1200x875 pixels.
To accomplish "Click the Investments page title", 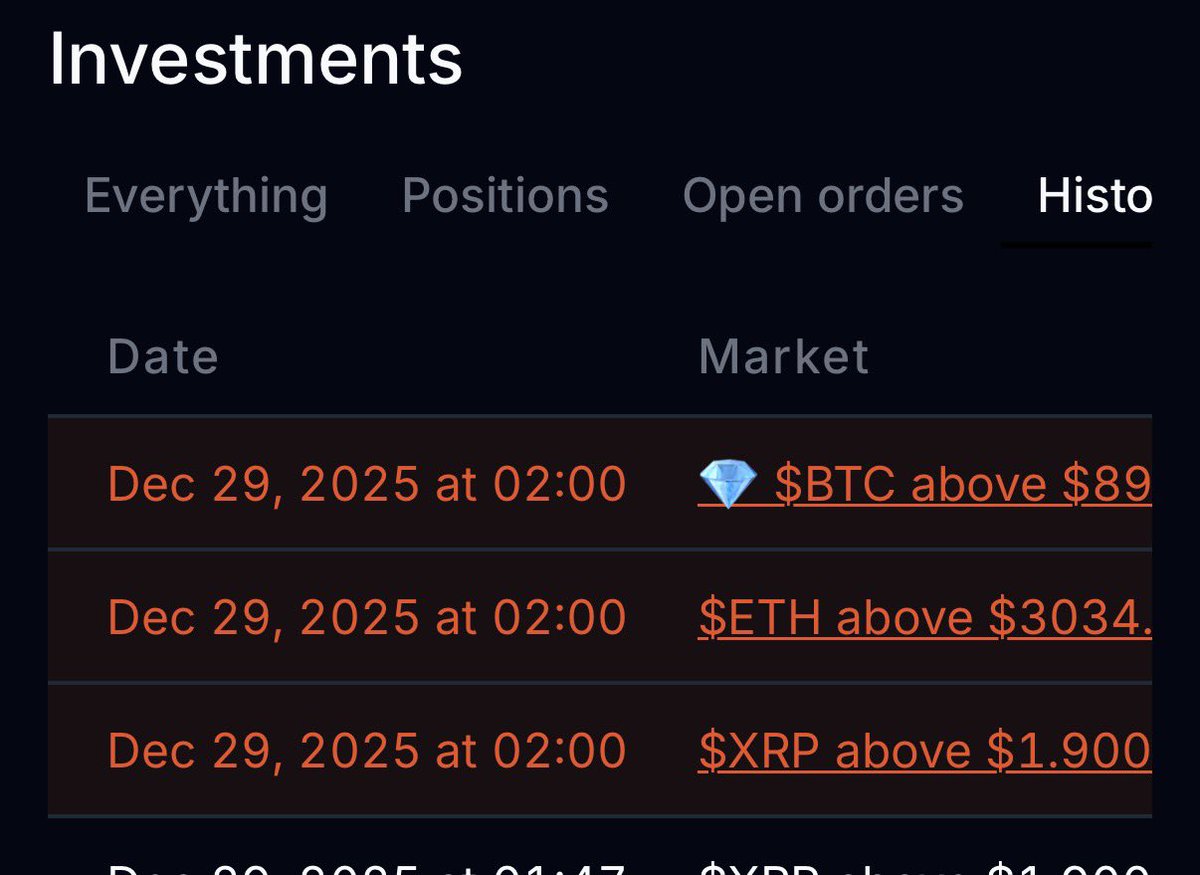I will 255,58.
